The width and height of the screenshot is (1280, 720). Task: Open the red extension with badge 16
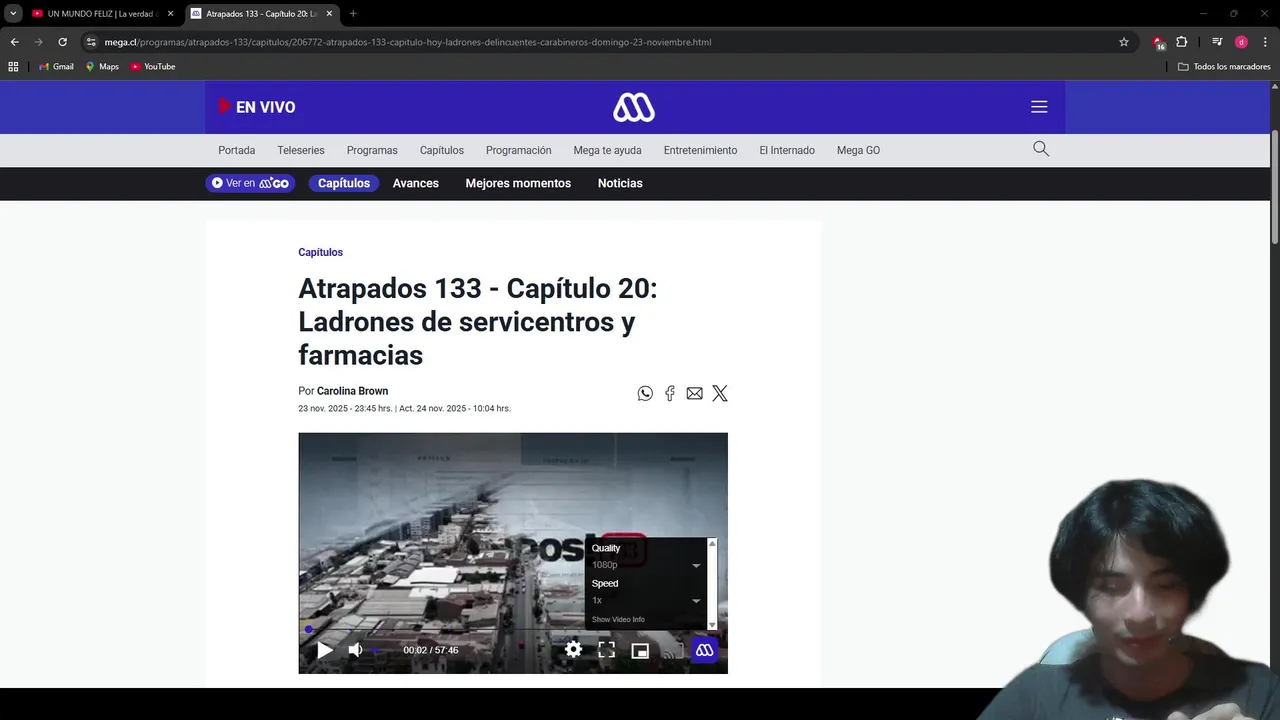[1158, 42]
